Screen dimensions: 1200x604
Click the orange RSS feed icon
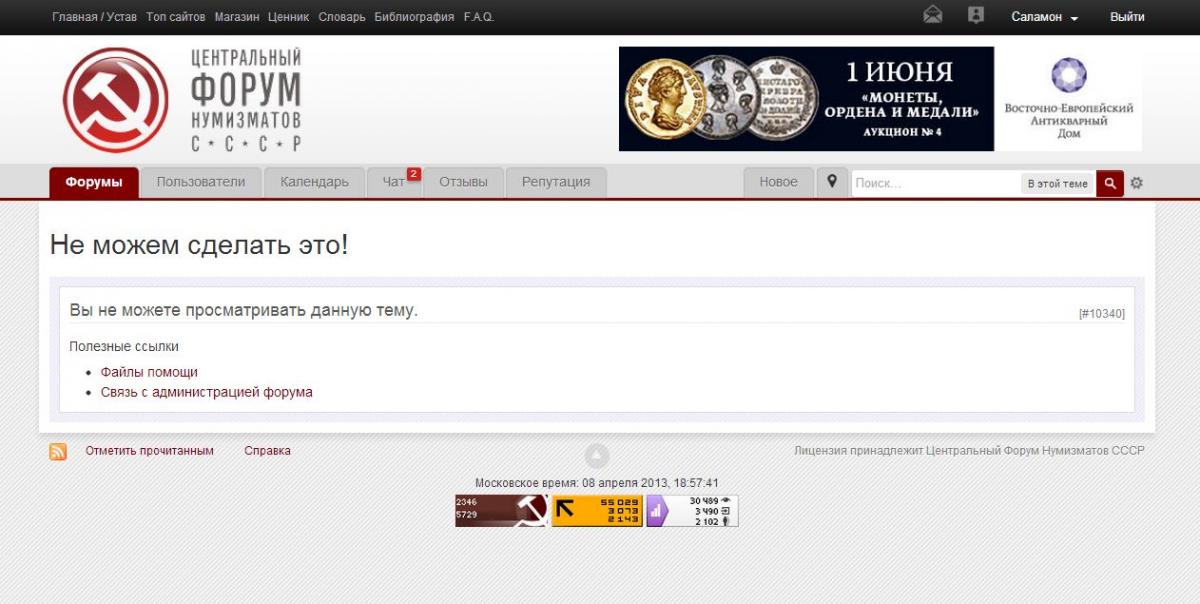pos(58,452)
